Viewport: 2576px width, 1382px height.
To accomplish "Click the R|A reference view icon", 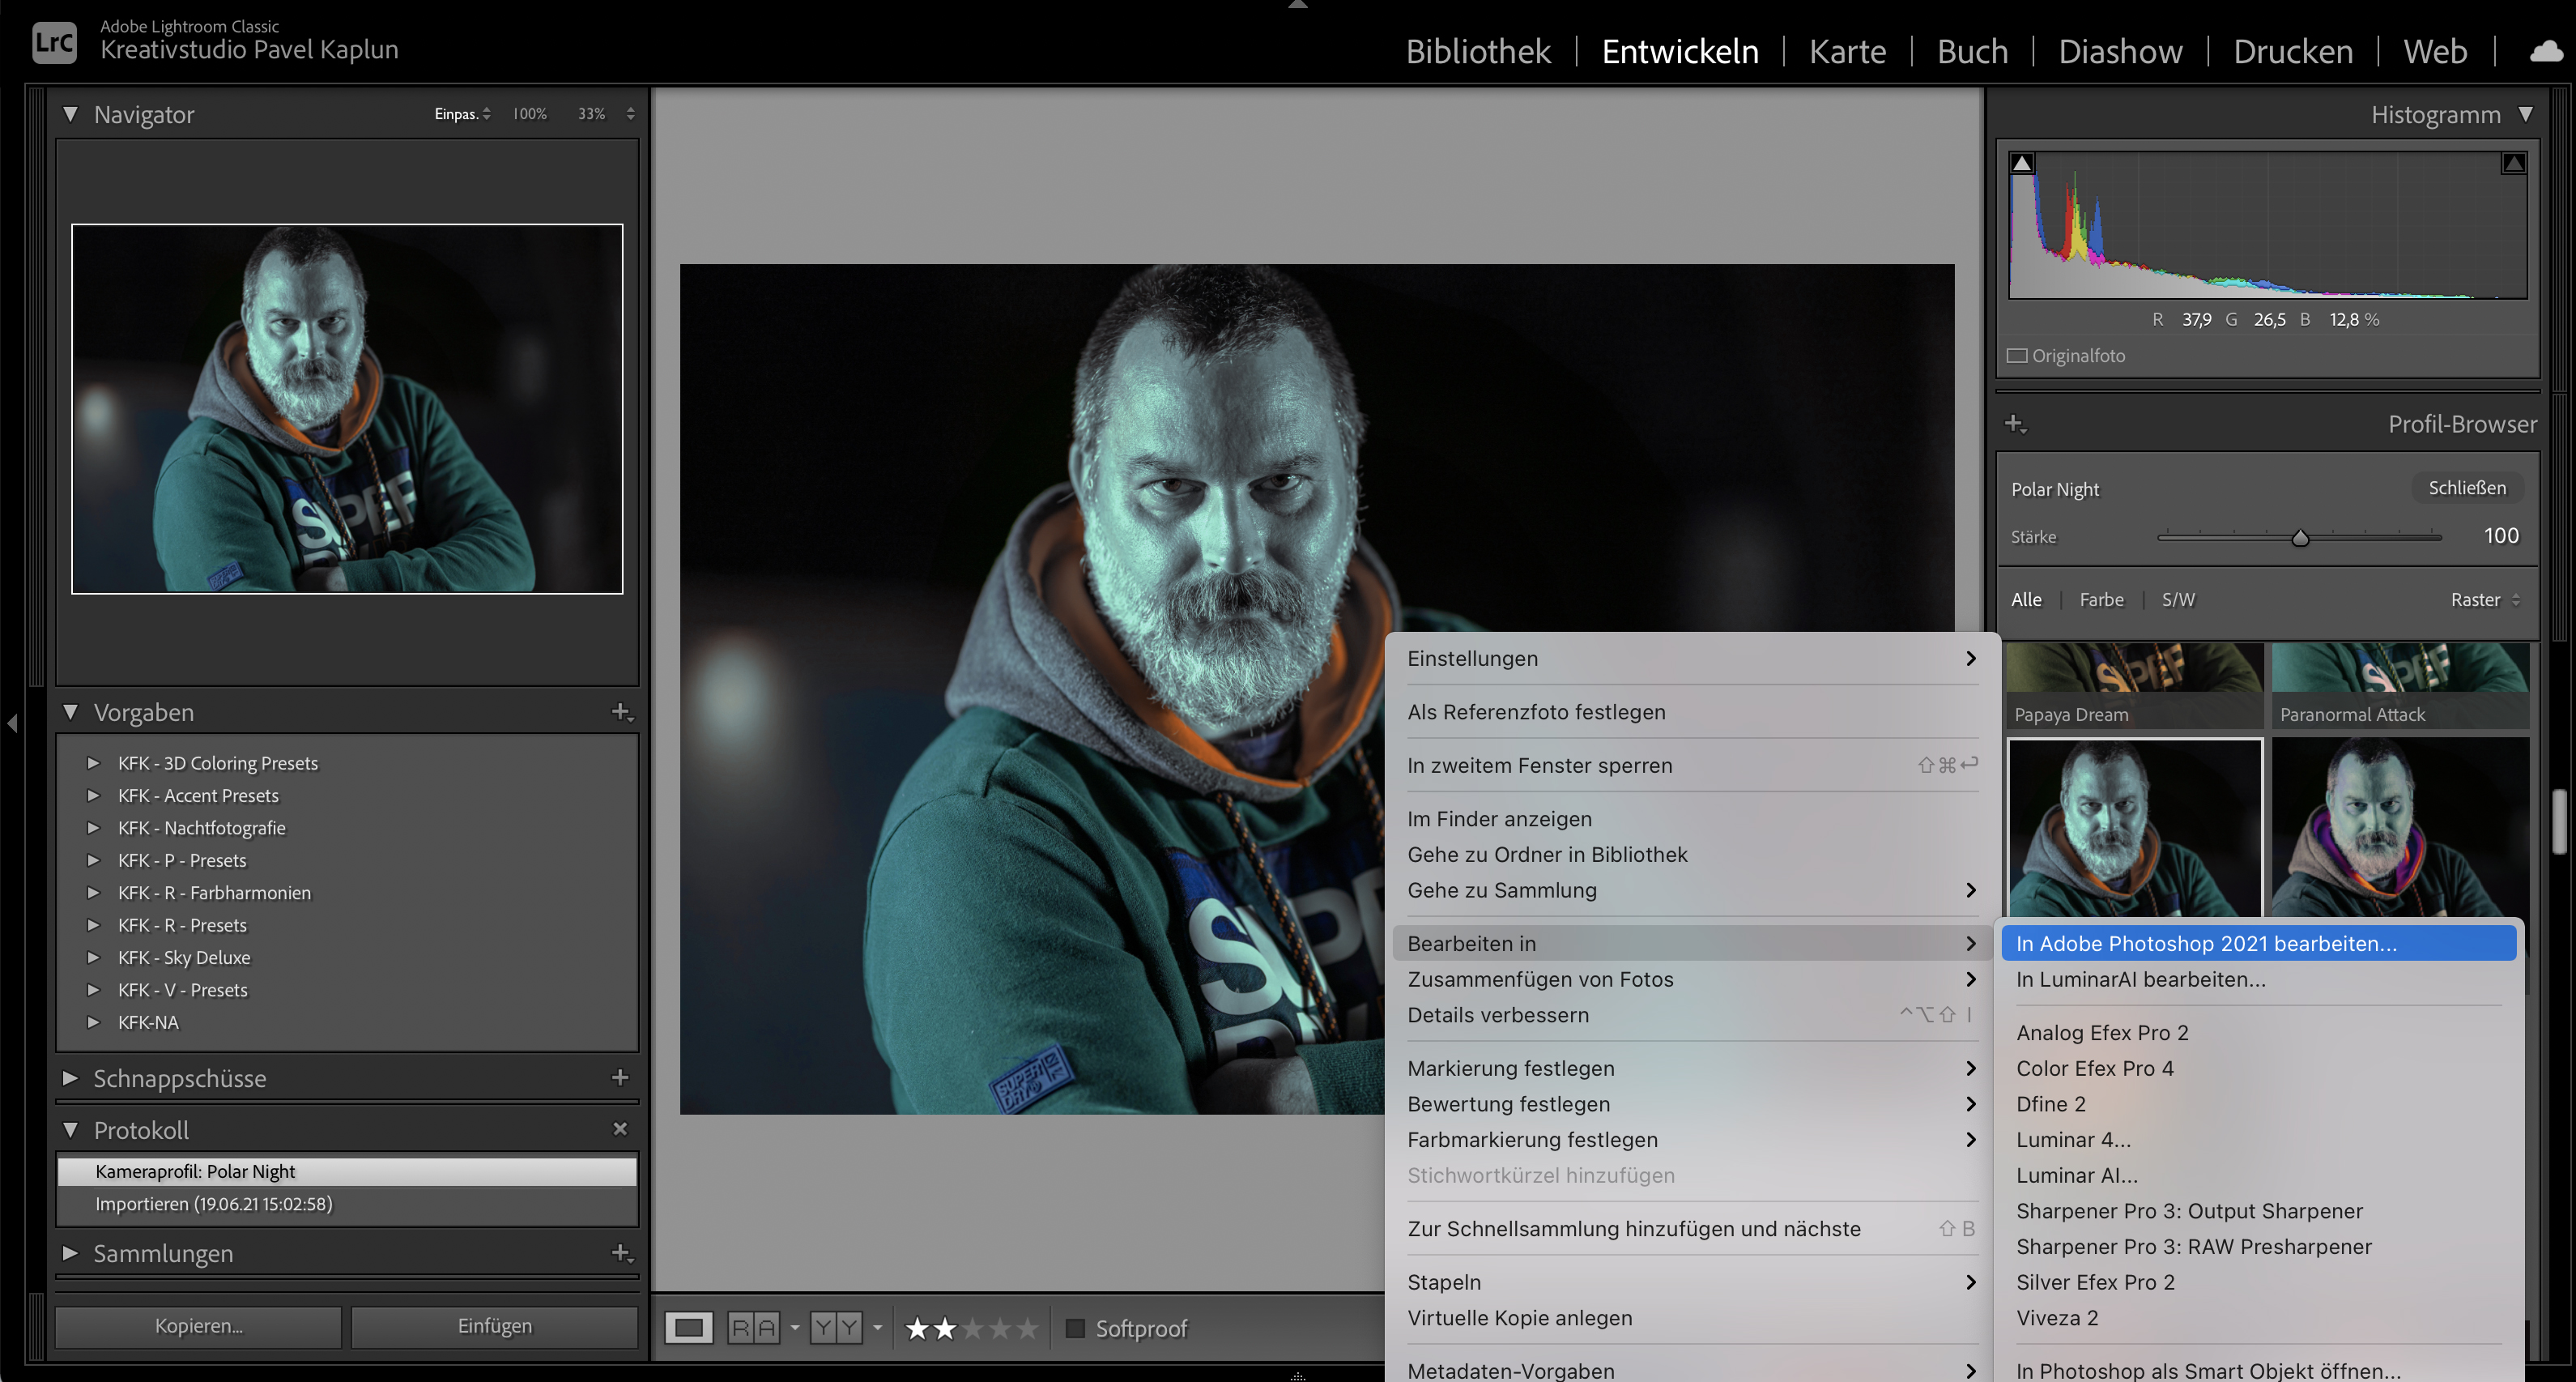I will [753, 1328].
